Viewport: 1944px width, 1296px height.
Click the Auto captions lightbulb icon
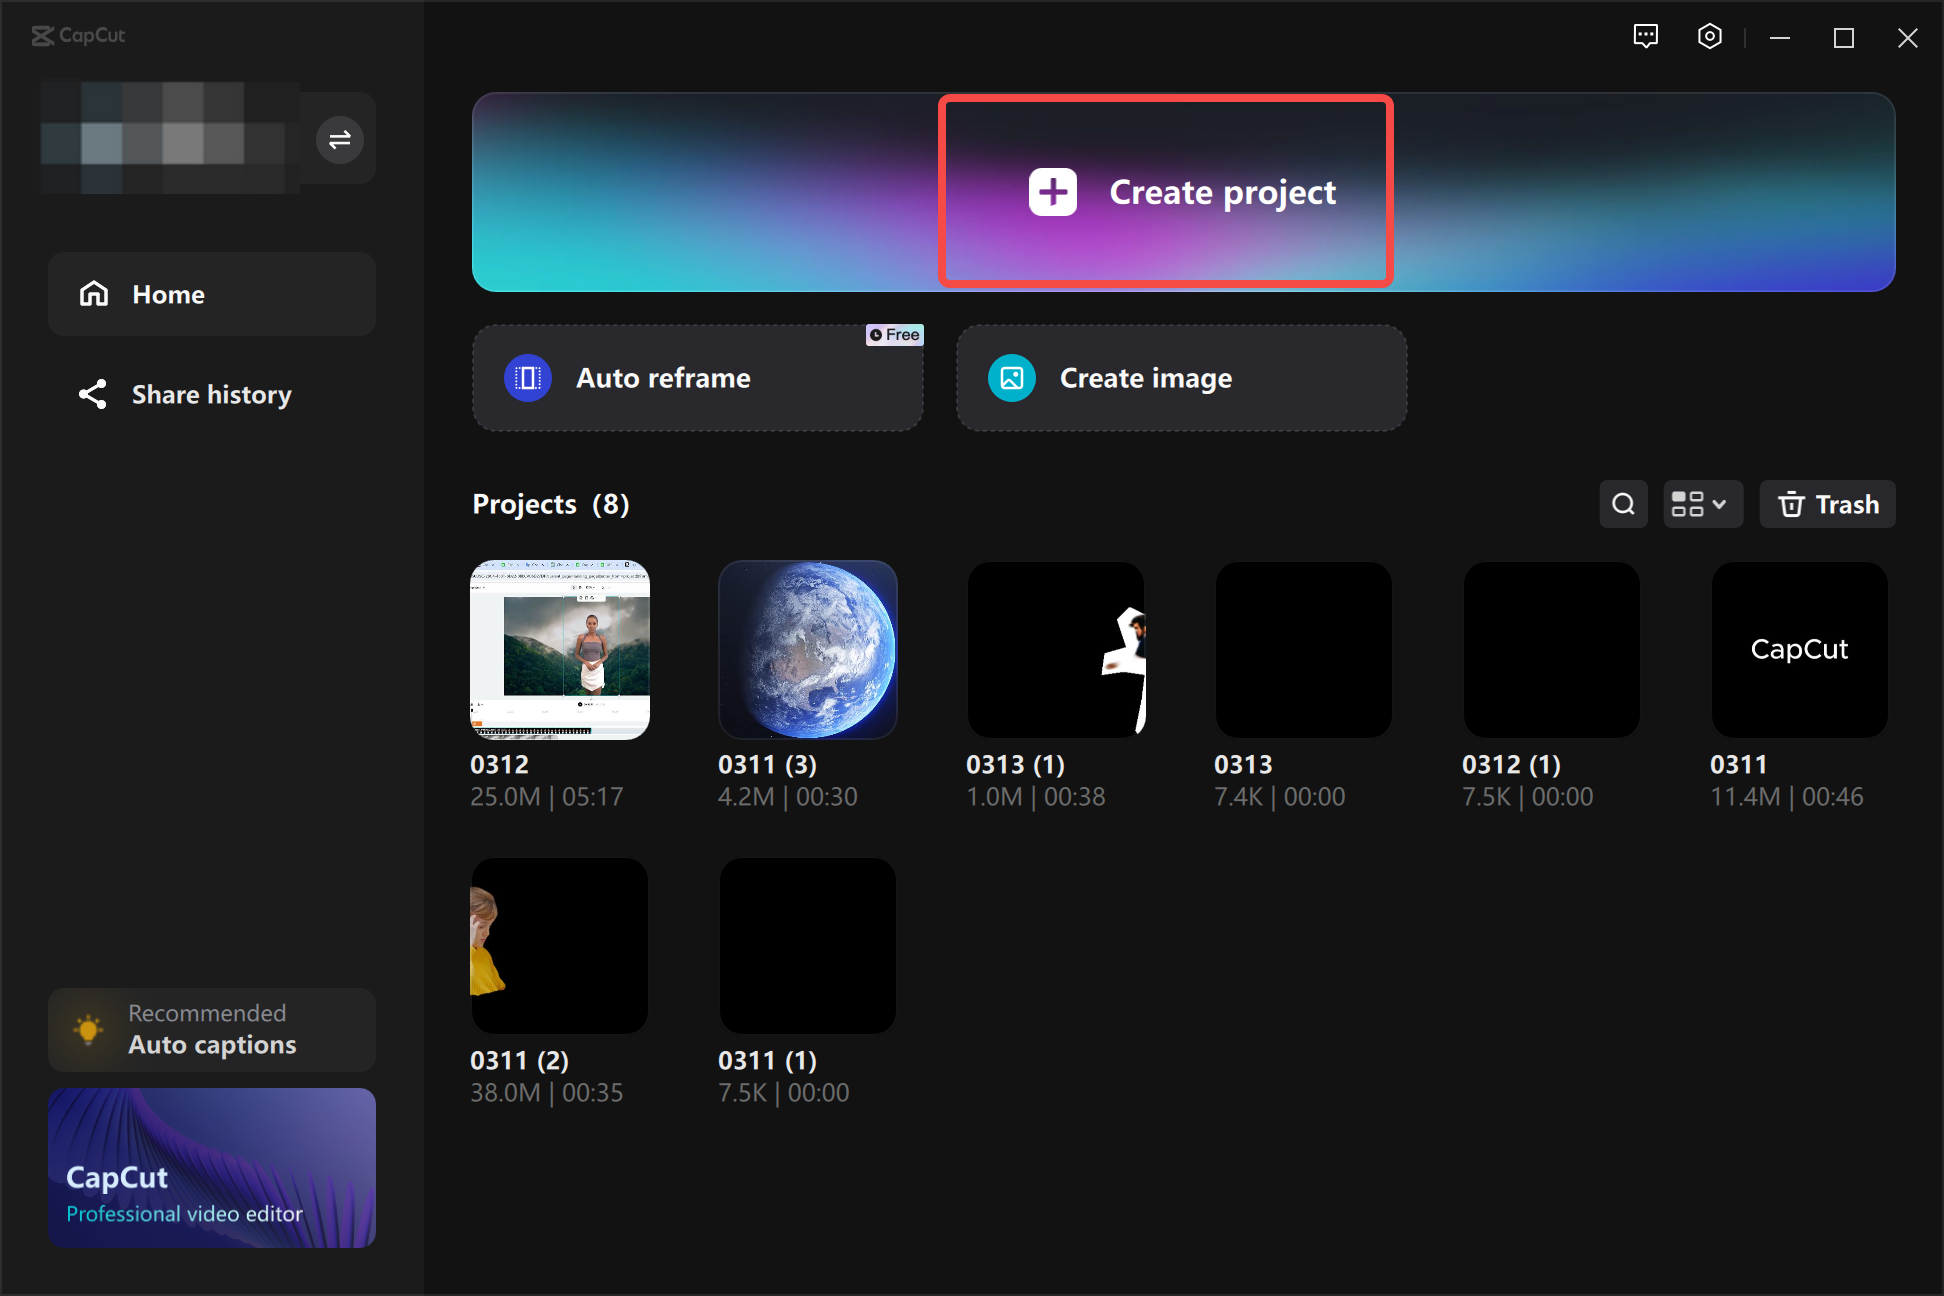pyautogui.click(x=88, y=1029)
